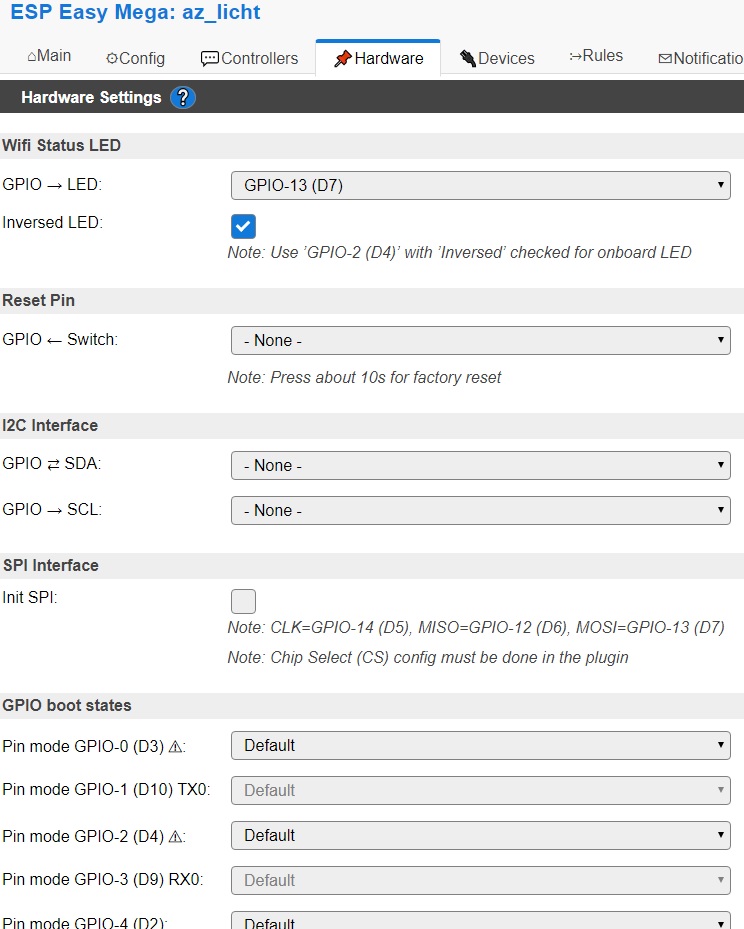
Task: Click the gear icon on the Config tab
Action: coord(113,58)
